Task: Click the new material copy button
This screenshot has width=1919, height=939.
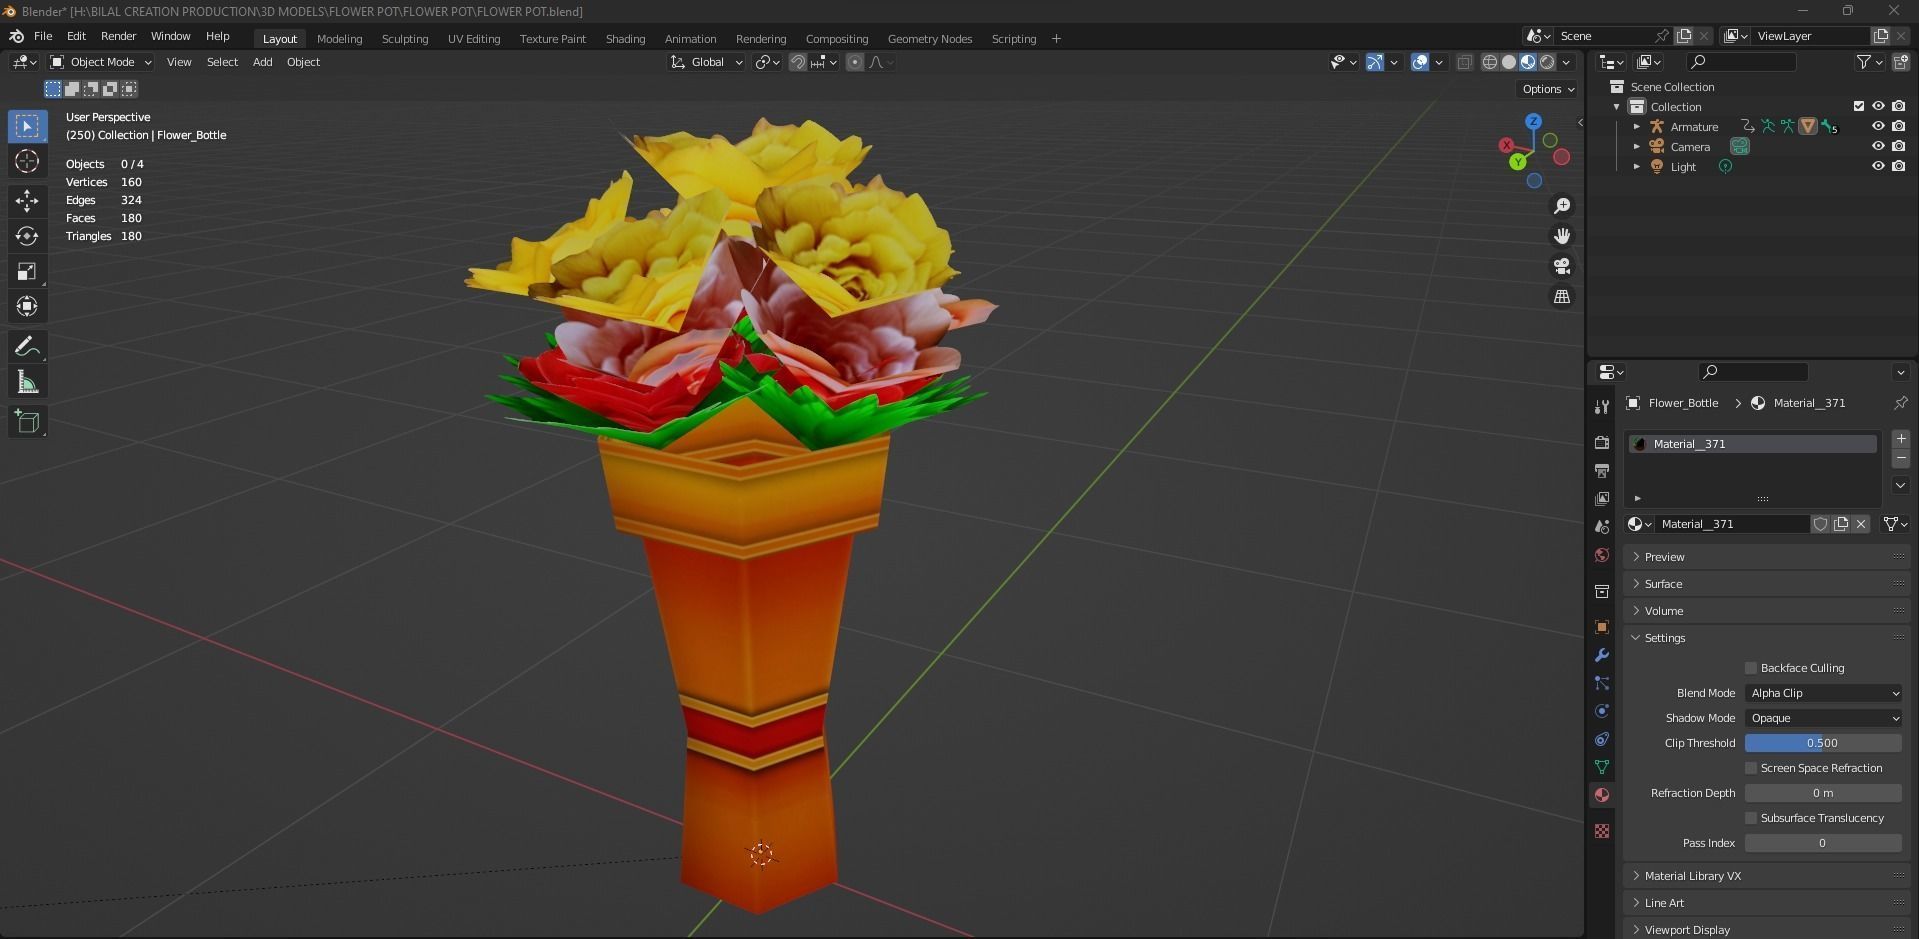Action: point(1840,524)
